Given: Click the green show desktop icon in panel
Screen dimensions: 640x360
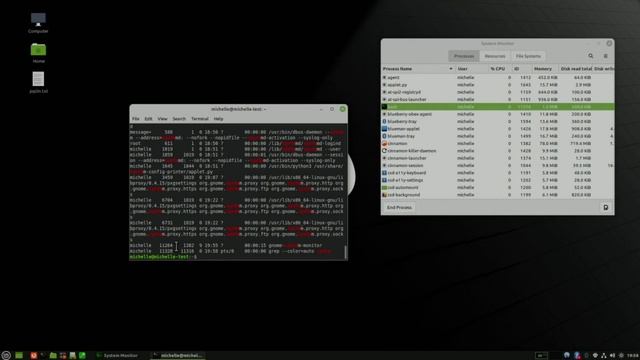Looking at the screenshot, I should [x=19, y=356].
